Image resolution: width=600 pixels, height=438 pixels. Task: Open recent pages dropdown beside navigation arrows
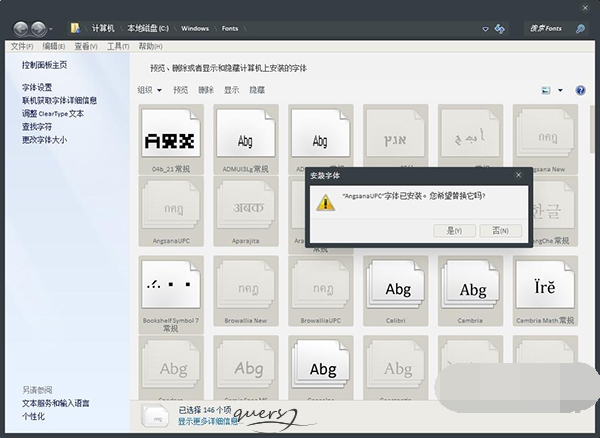pos(51,29)
